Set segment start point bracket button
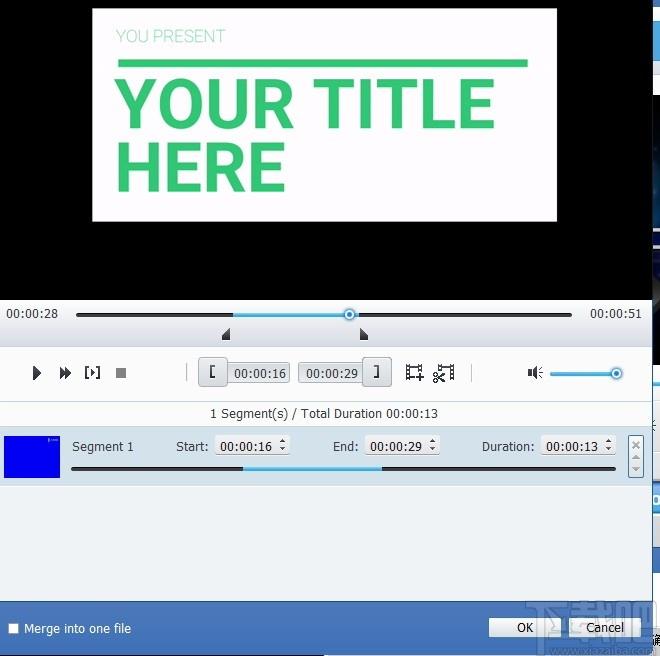This screenshot has width=660, height=656. [213, 372]
